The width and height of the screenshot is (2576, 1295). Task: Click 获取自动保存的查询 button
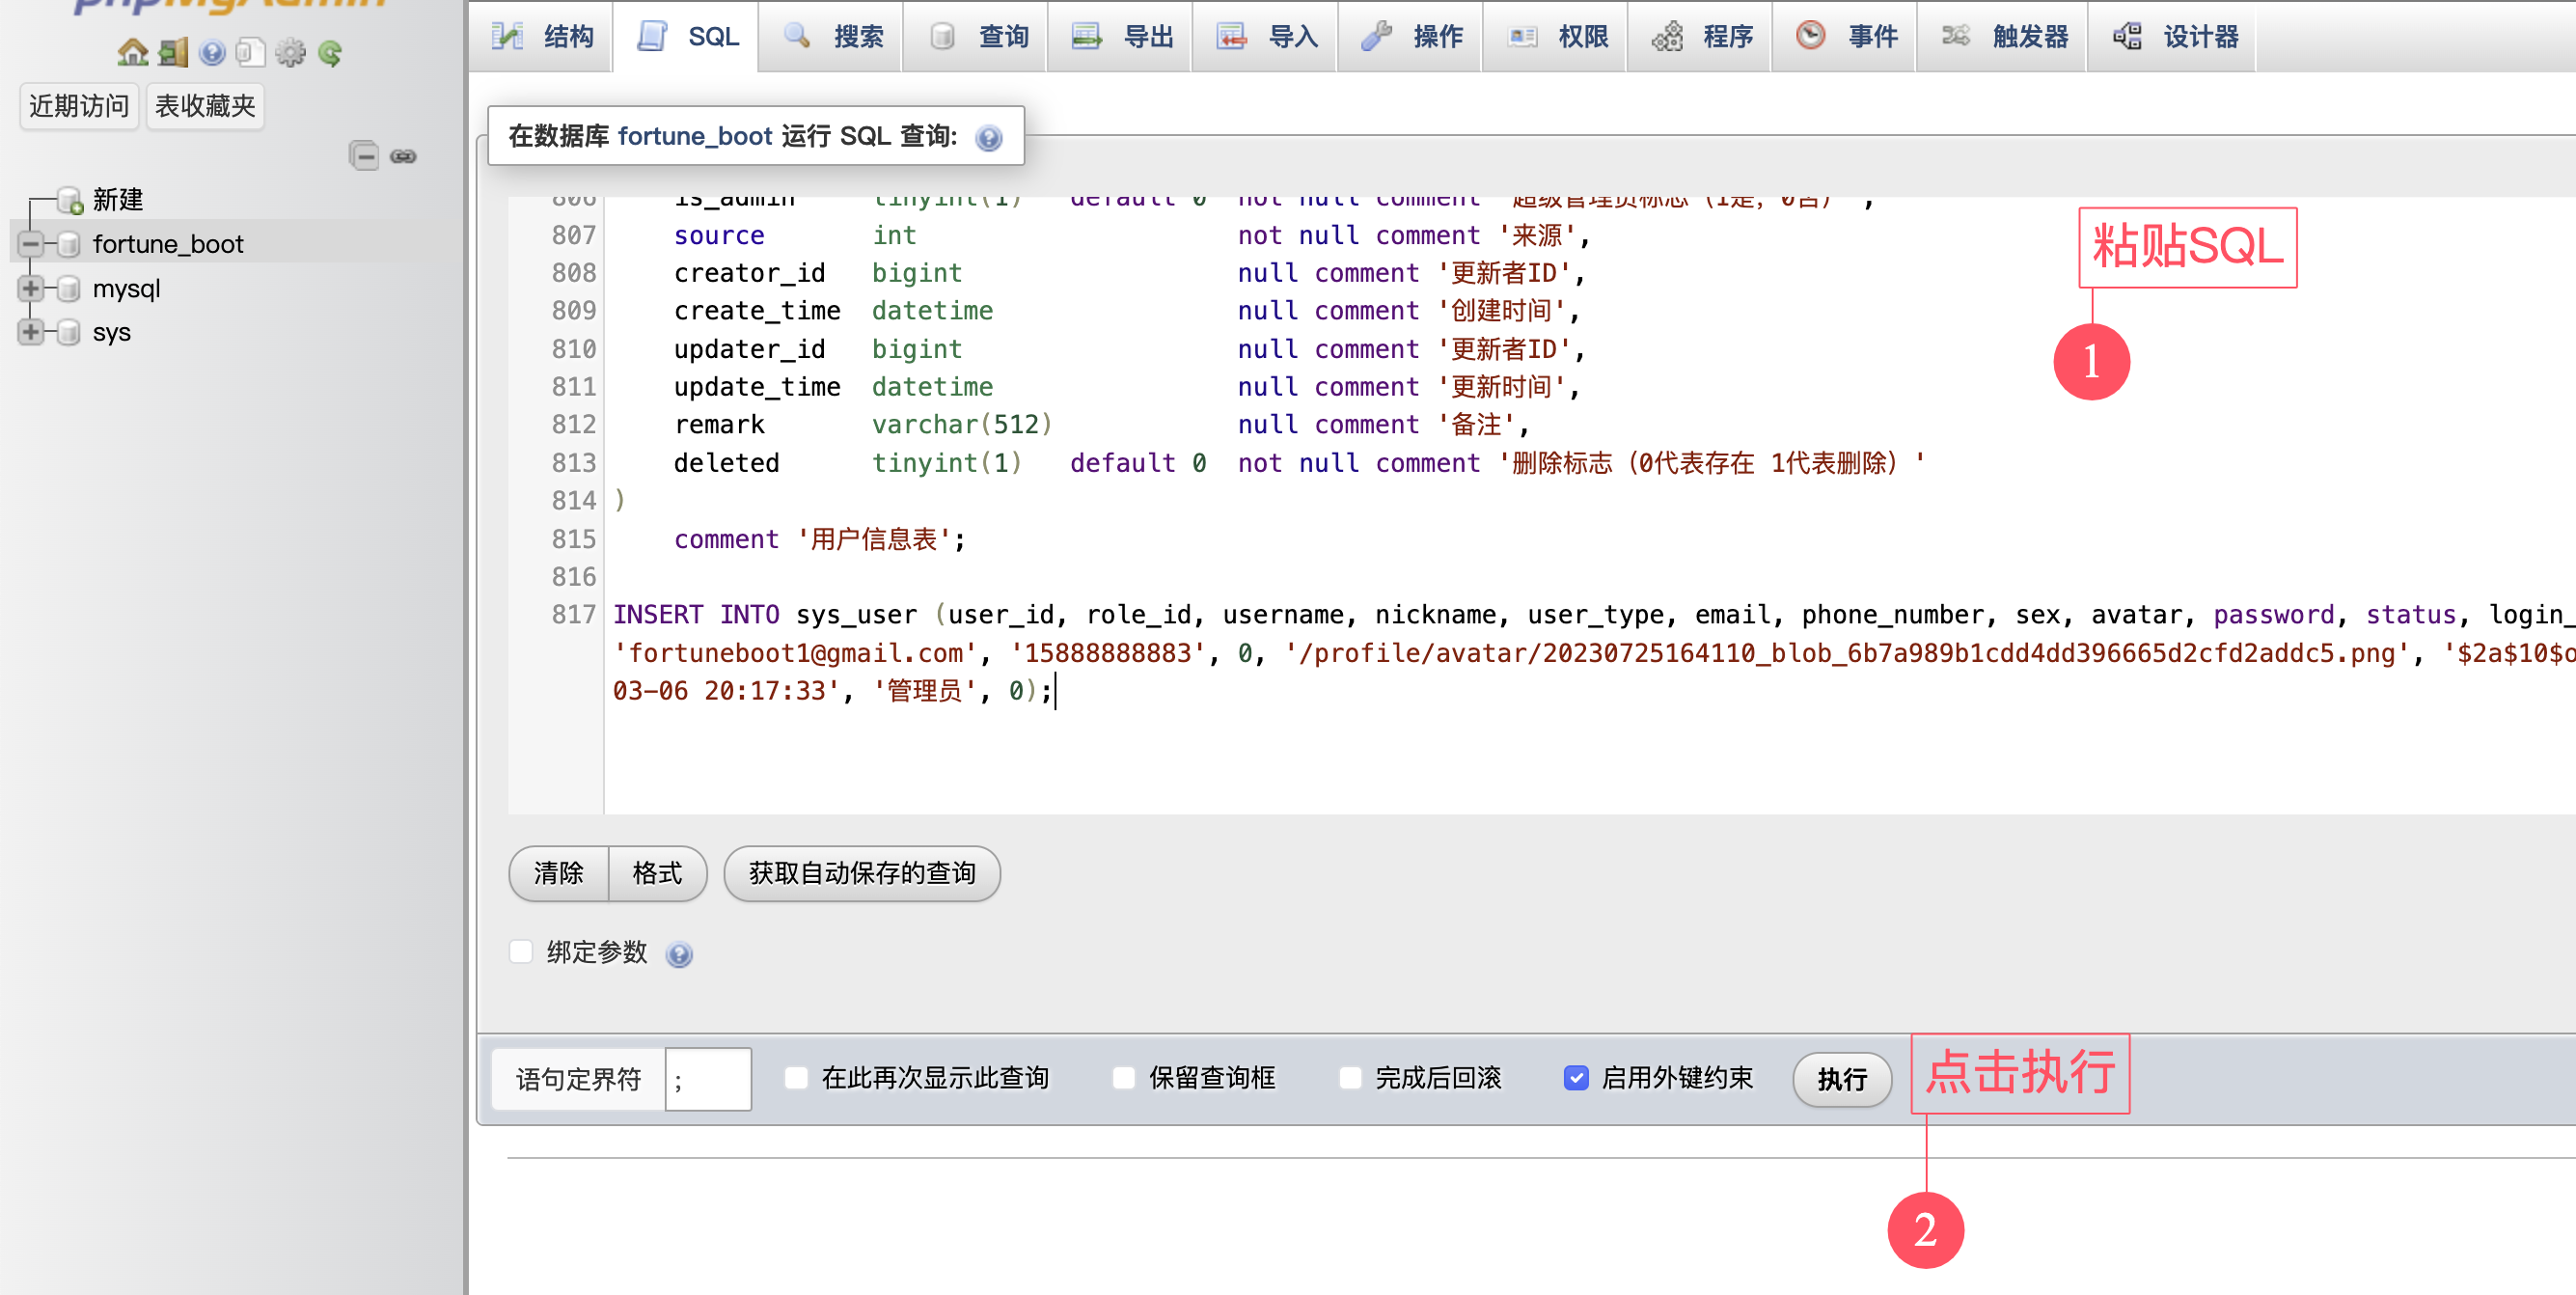[861, 873]
